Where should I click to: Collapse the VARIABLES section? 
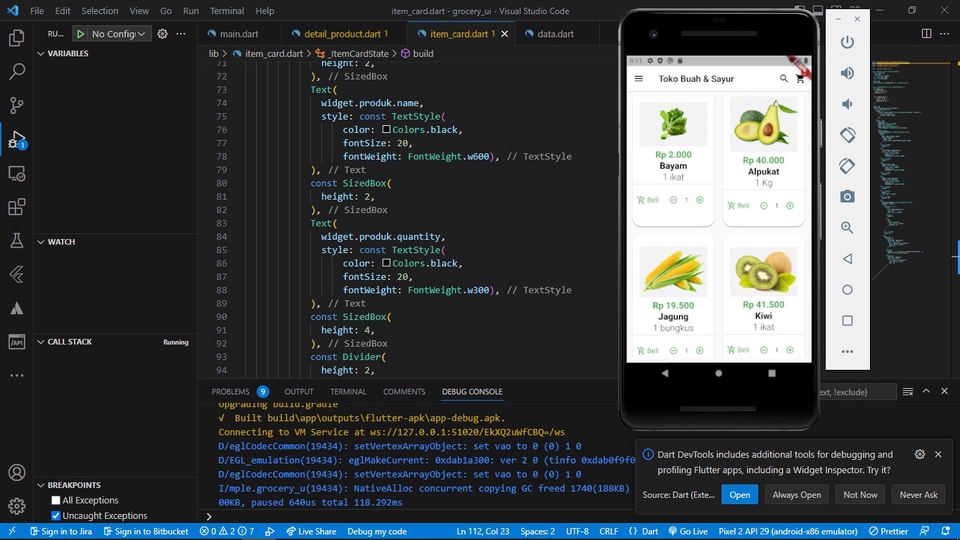(68, 54)
